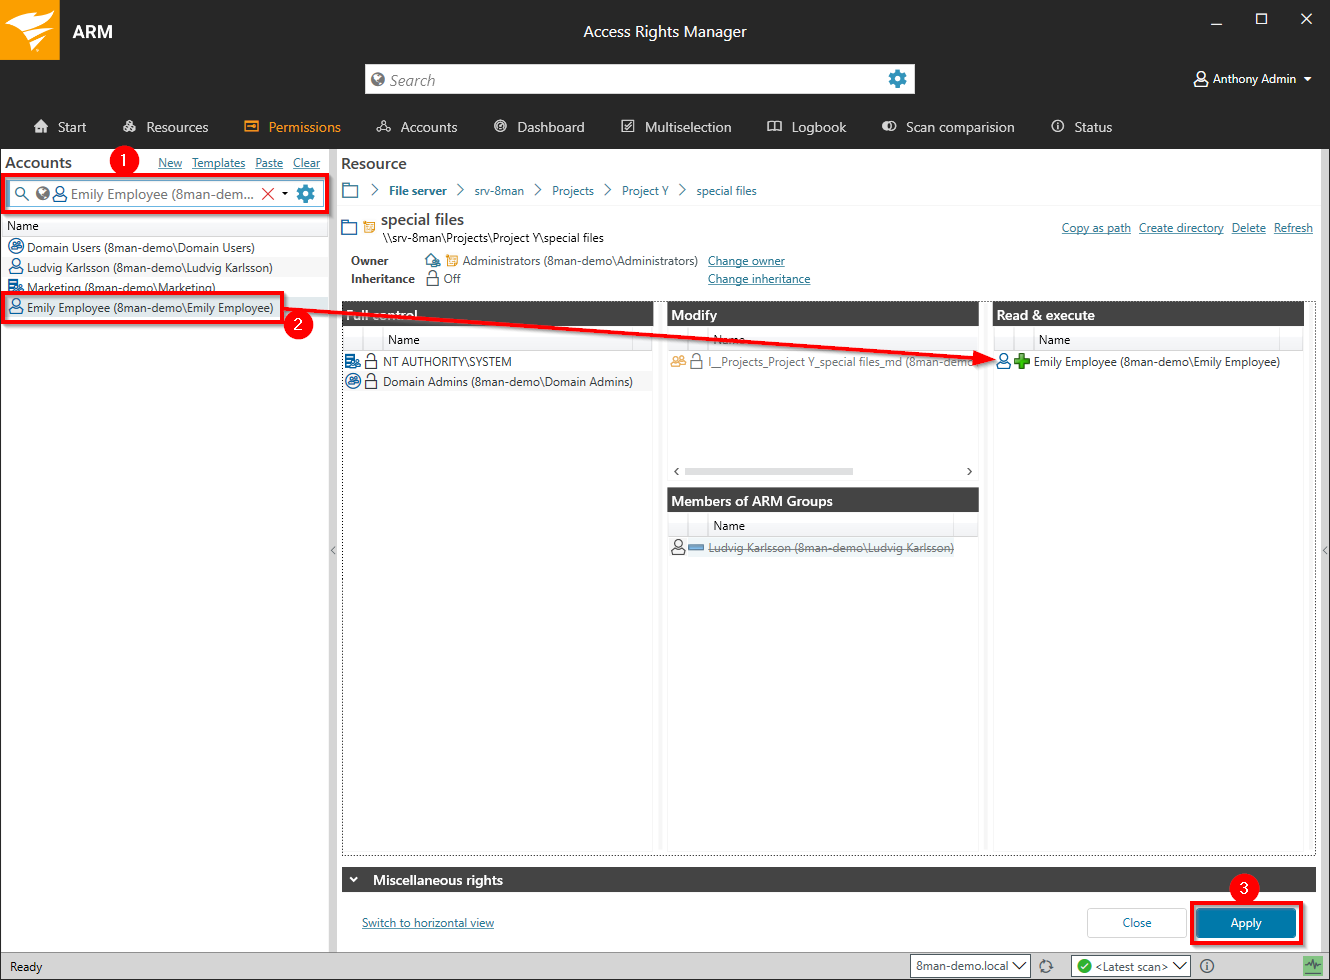Click the info icon in status bar
Viewport: 1330px width, 980px height.
pos(1207,966)
